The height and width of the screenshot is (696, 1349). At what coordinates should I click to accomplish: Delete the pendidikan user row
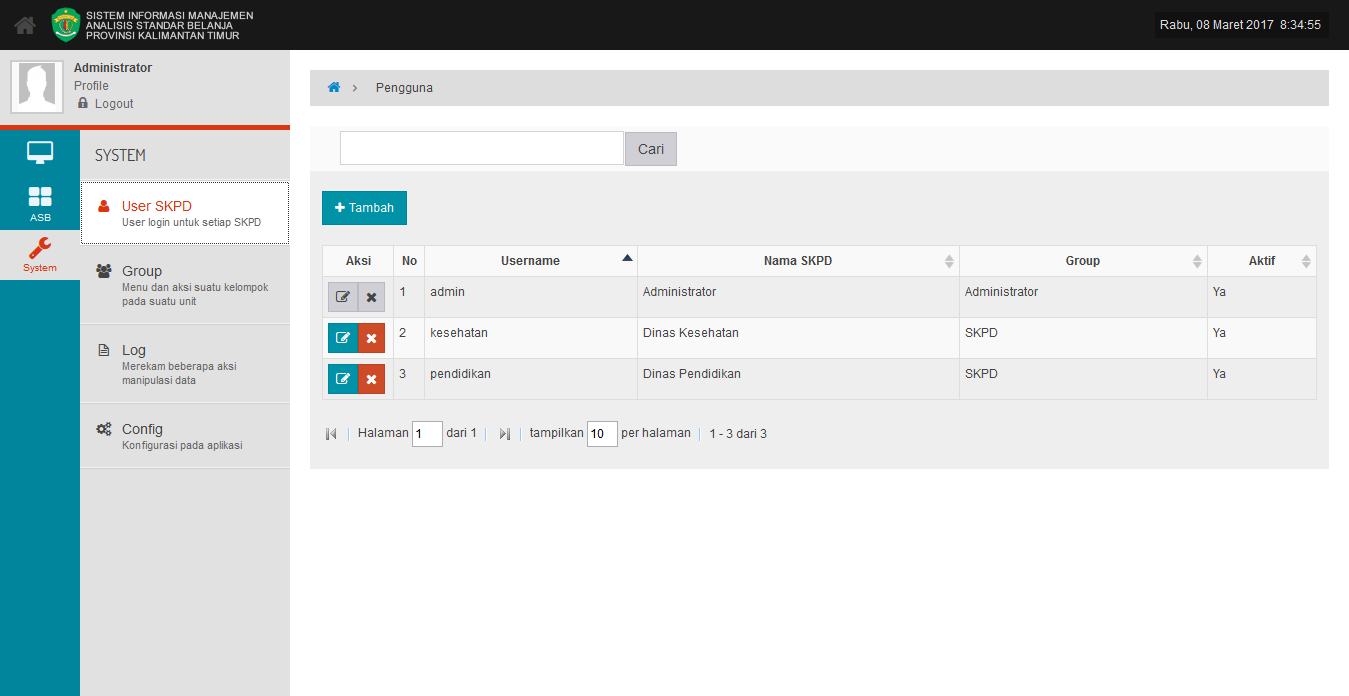coord(371,379)
